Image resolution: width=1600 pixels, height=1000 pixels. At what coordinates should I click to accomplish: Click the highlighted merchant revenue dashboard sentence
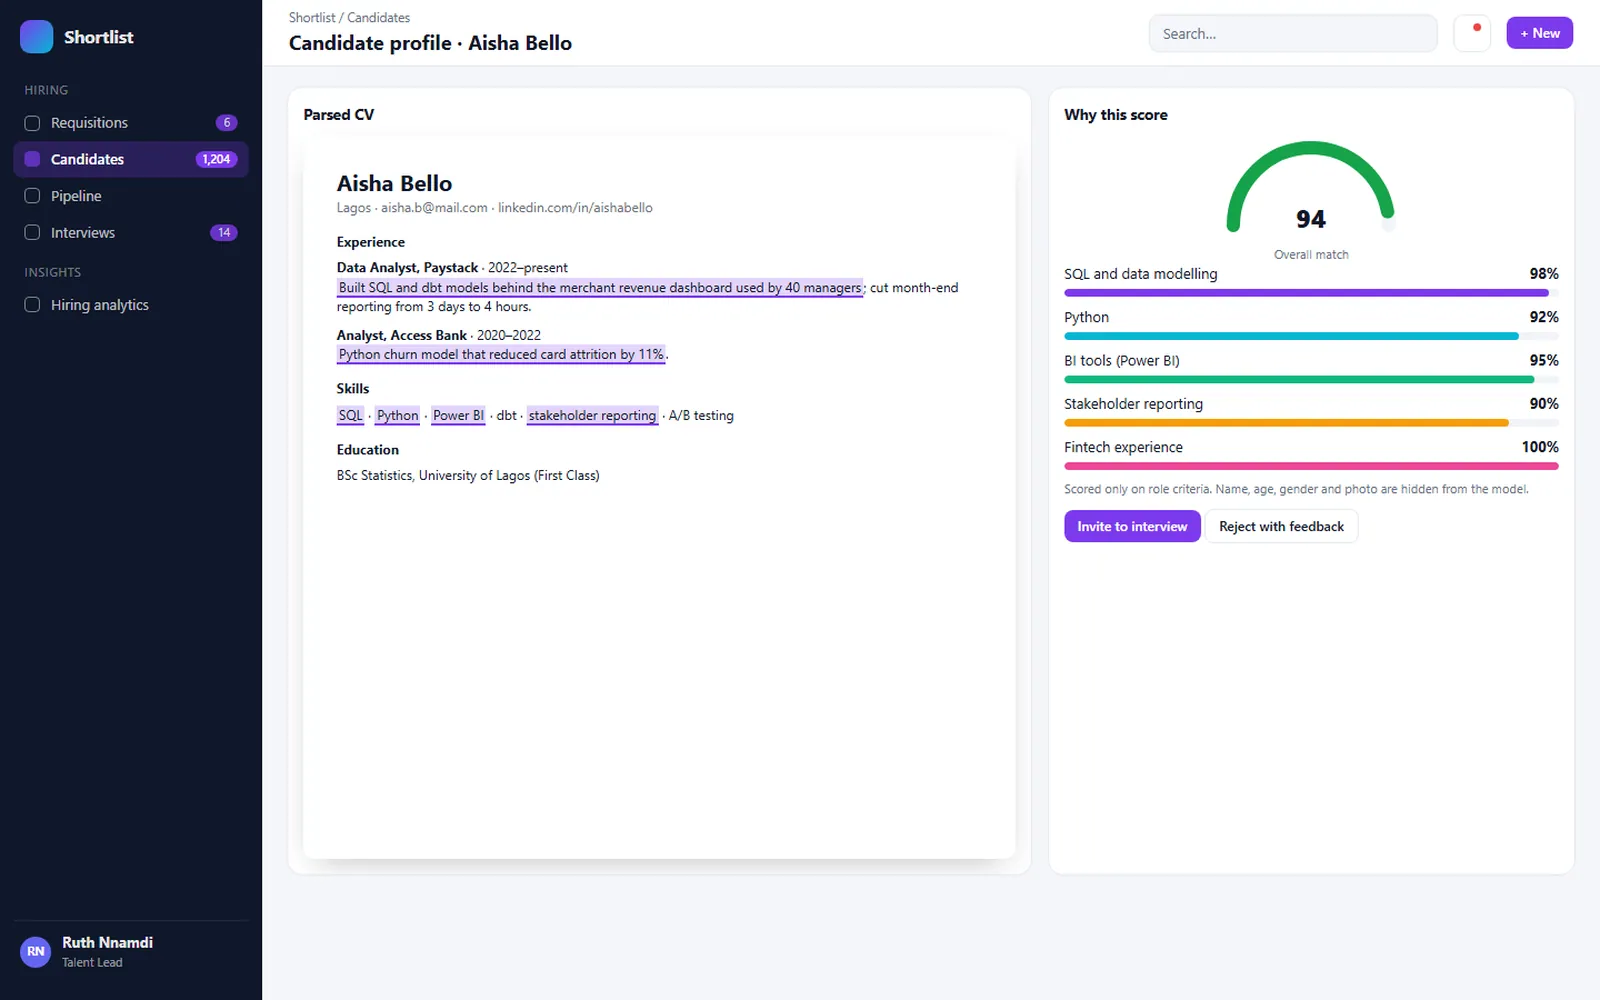[600, 288]
